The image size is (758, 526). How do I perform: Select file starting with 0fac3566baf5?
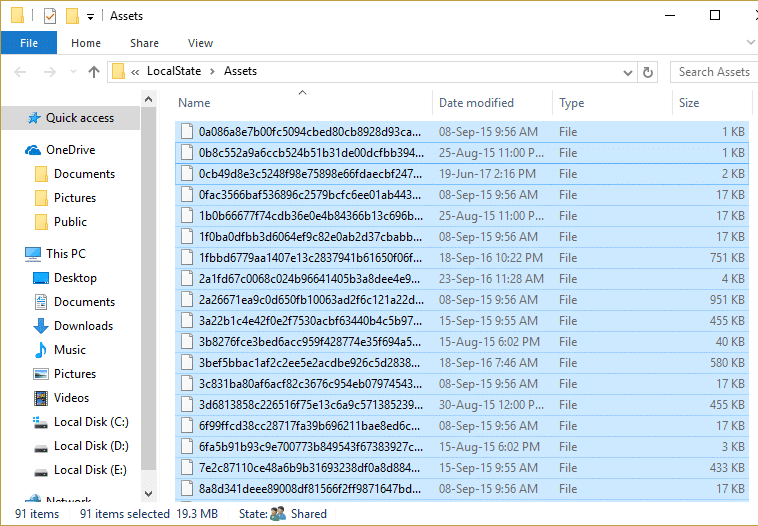[x=462, y=195]
